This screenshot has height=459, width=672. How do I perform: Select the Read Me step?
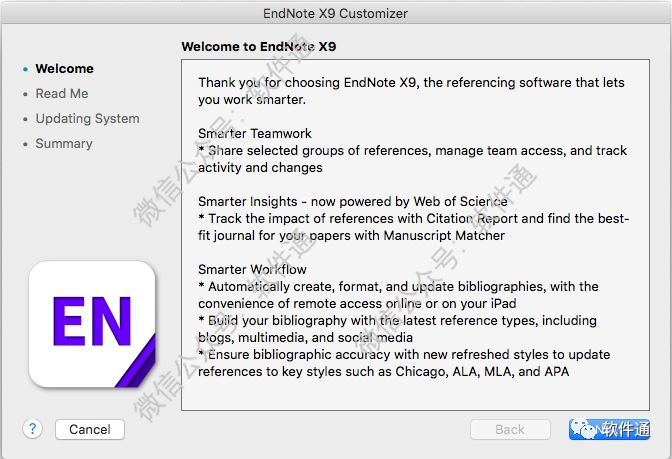tap(62, 93)
